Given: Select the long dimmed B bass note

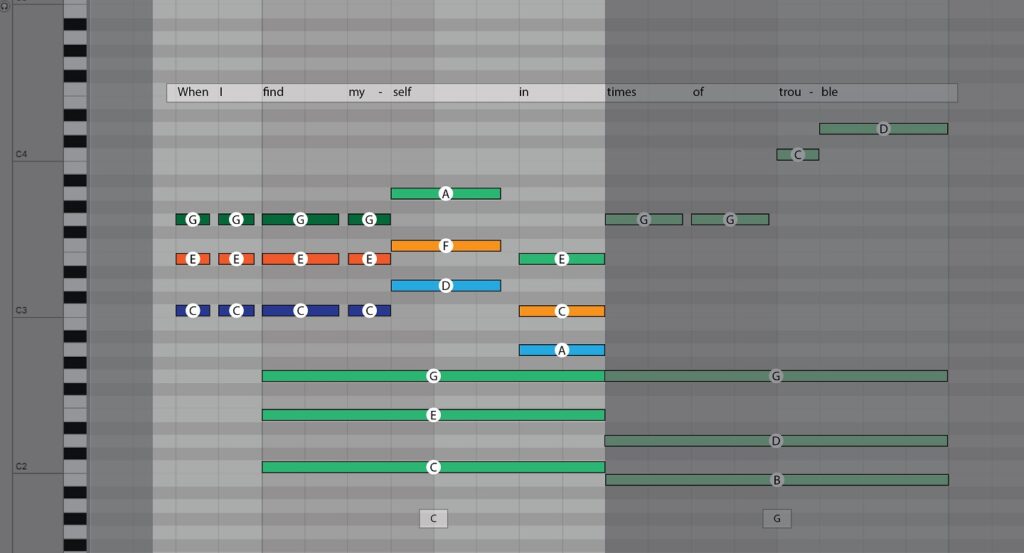Looking at the screenshot, I should pos(776,480).
